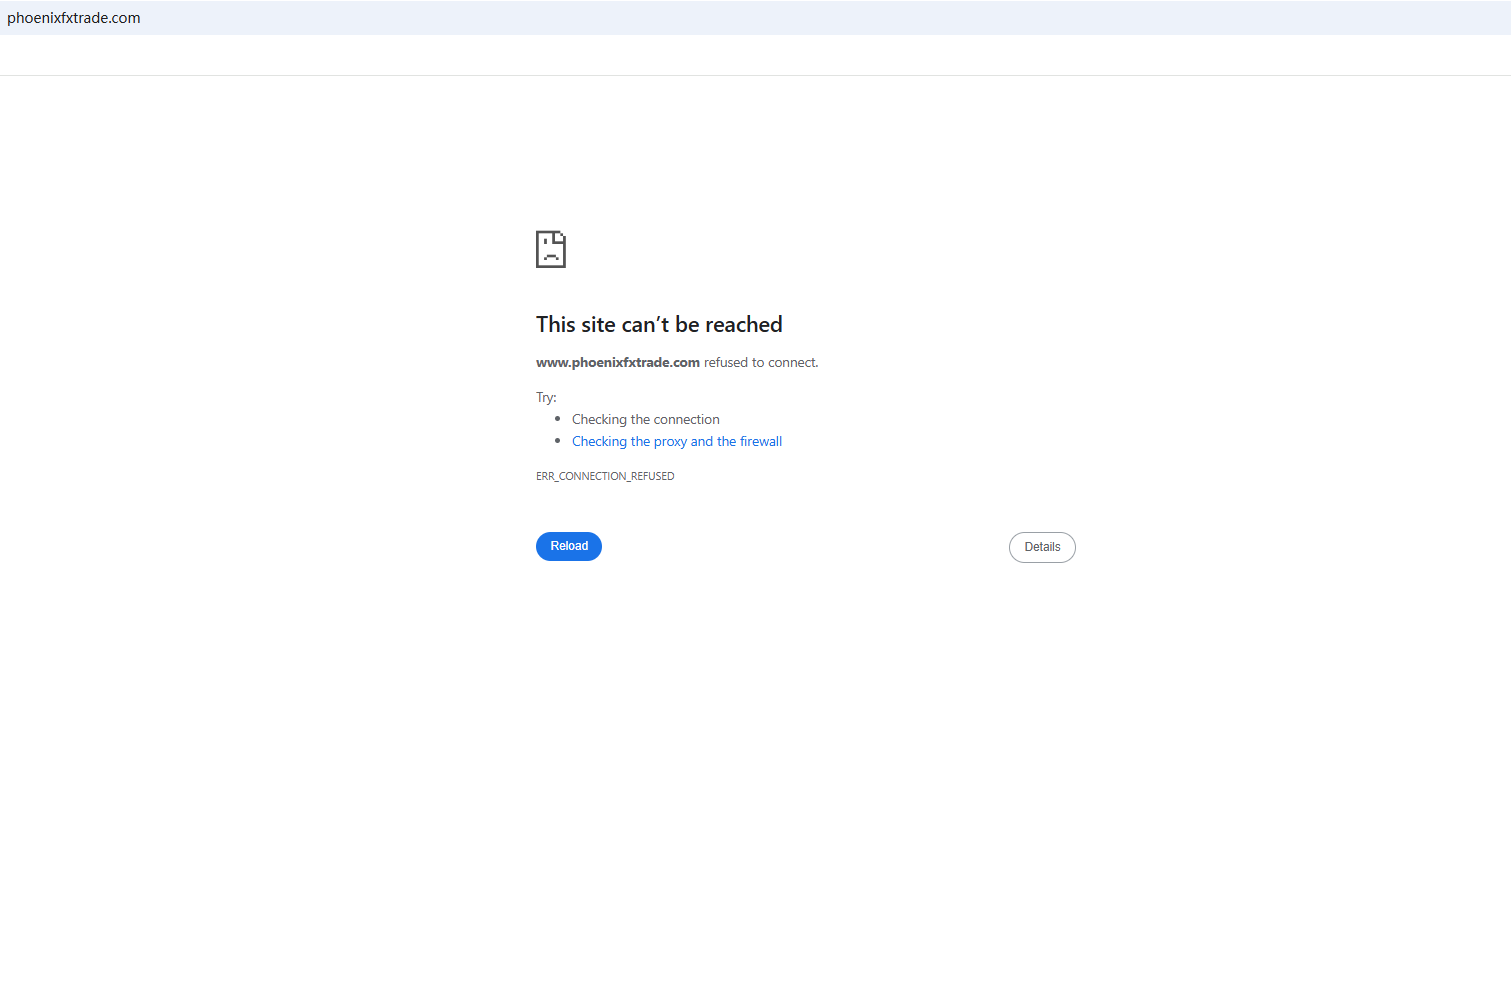Click the sad page error icon
1511x981 pixels.
(551, 249)
